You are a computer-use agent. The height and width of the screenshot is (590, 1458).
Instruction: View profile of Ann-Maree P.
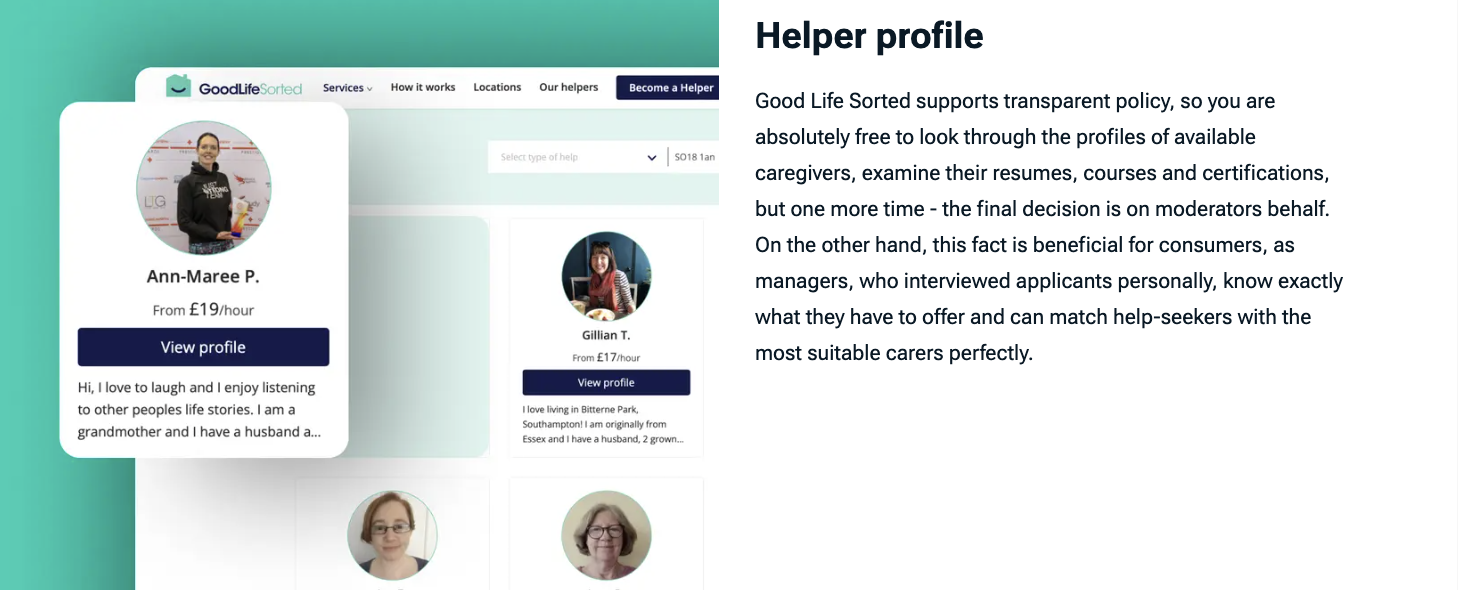click(203, 347)
